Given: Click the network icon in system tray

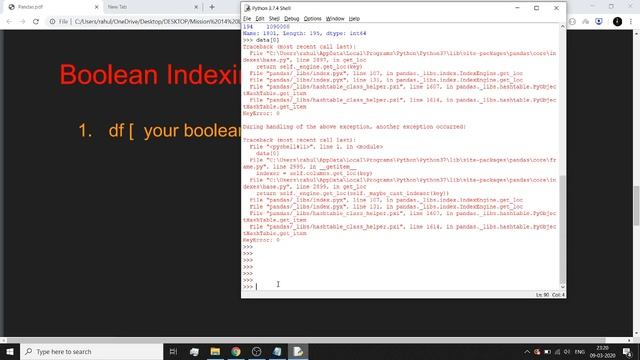Looking at the screenshot, I should click(x=558, y=351).
